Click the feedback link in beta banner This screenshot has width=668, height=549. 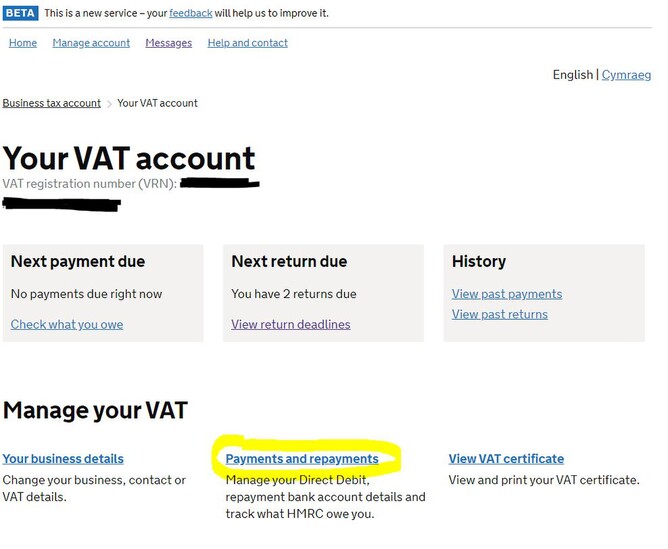click(x=189, y=13)
